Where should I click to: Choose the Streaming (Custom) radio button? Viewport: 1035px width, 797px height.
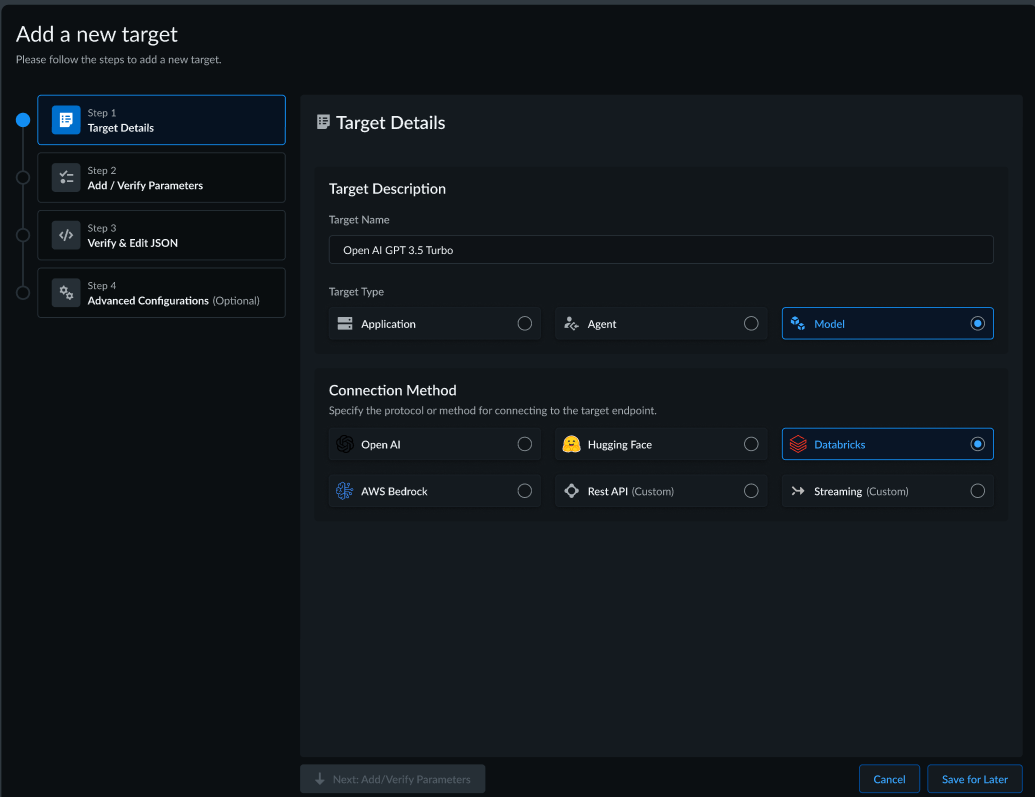pos(977,491)
